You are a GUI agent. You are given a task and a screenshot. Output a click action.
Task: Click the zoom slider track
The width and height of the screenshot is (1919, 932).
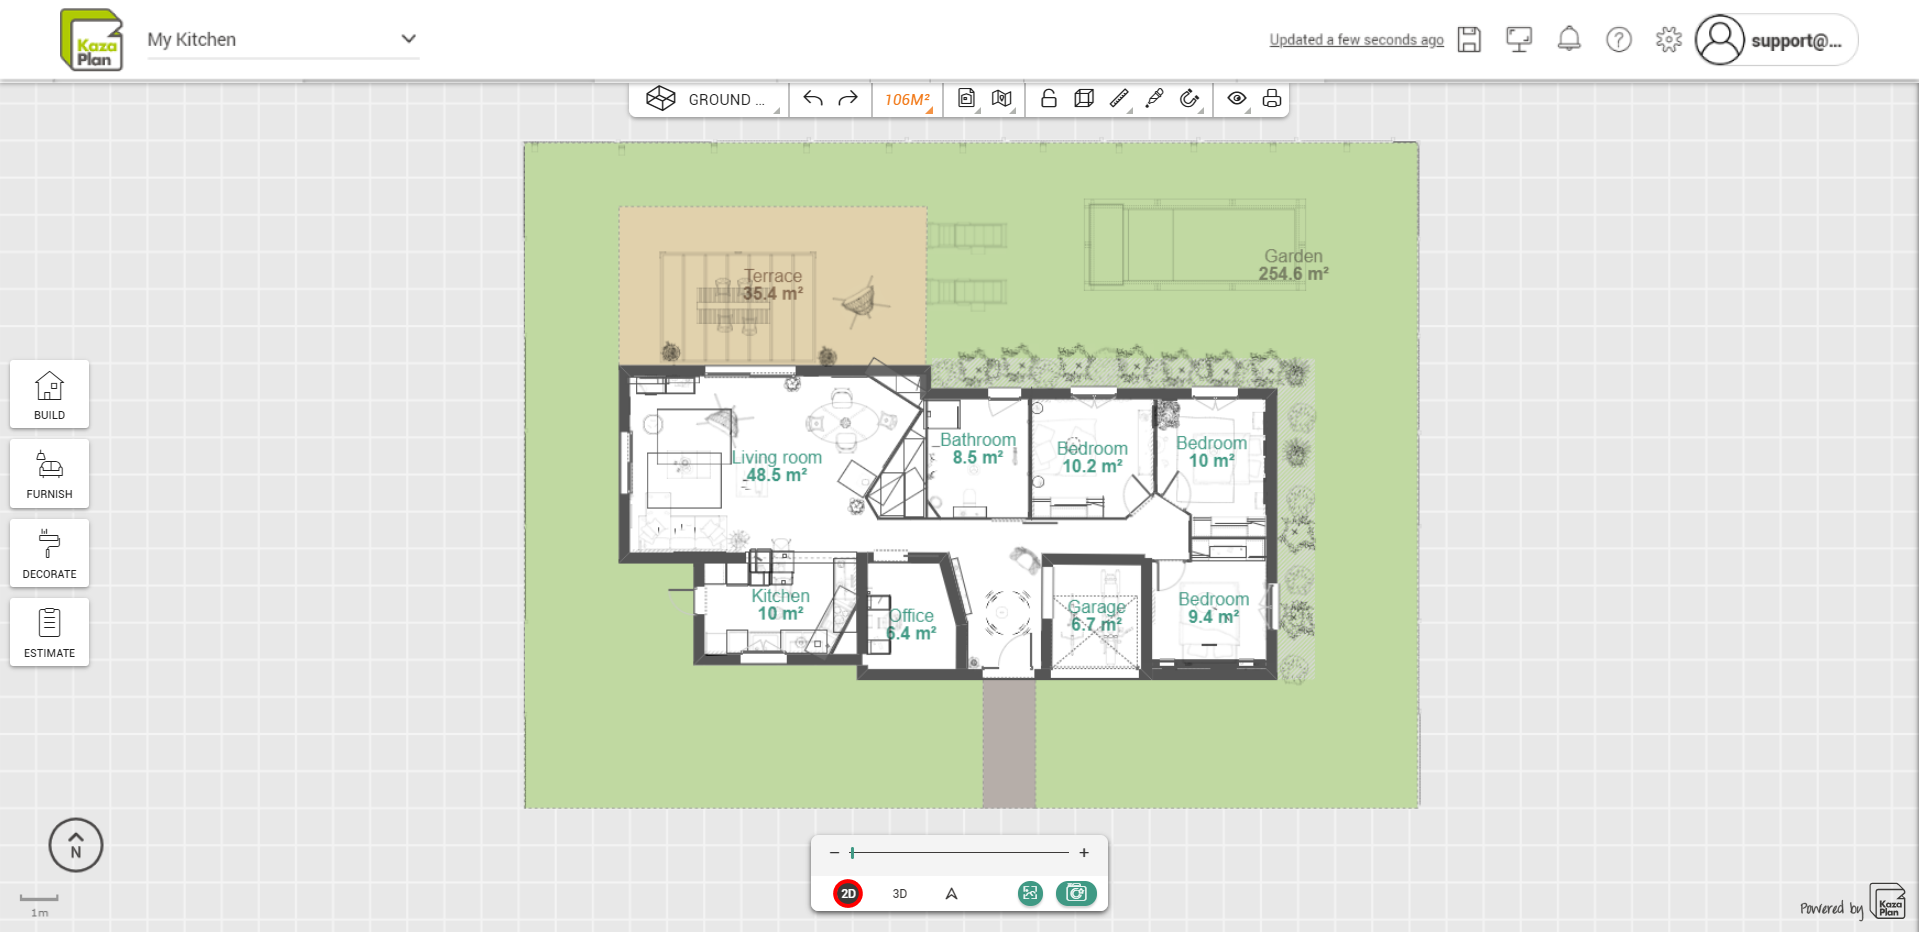pyautogui.click(x=960, y=853)
